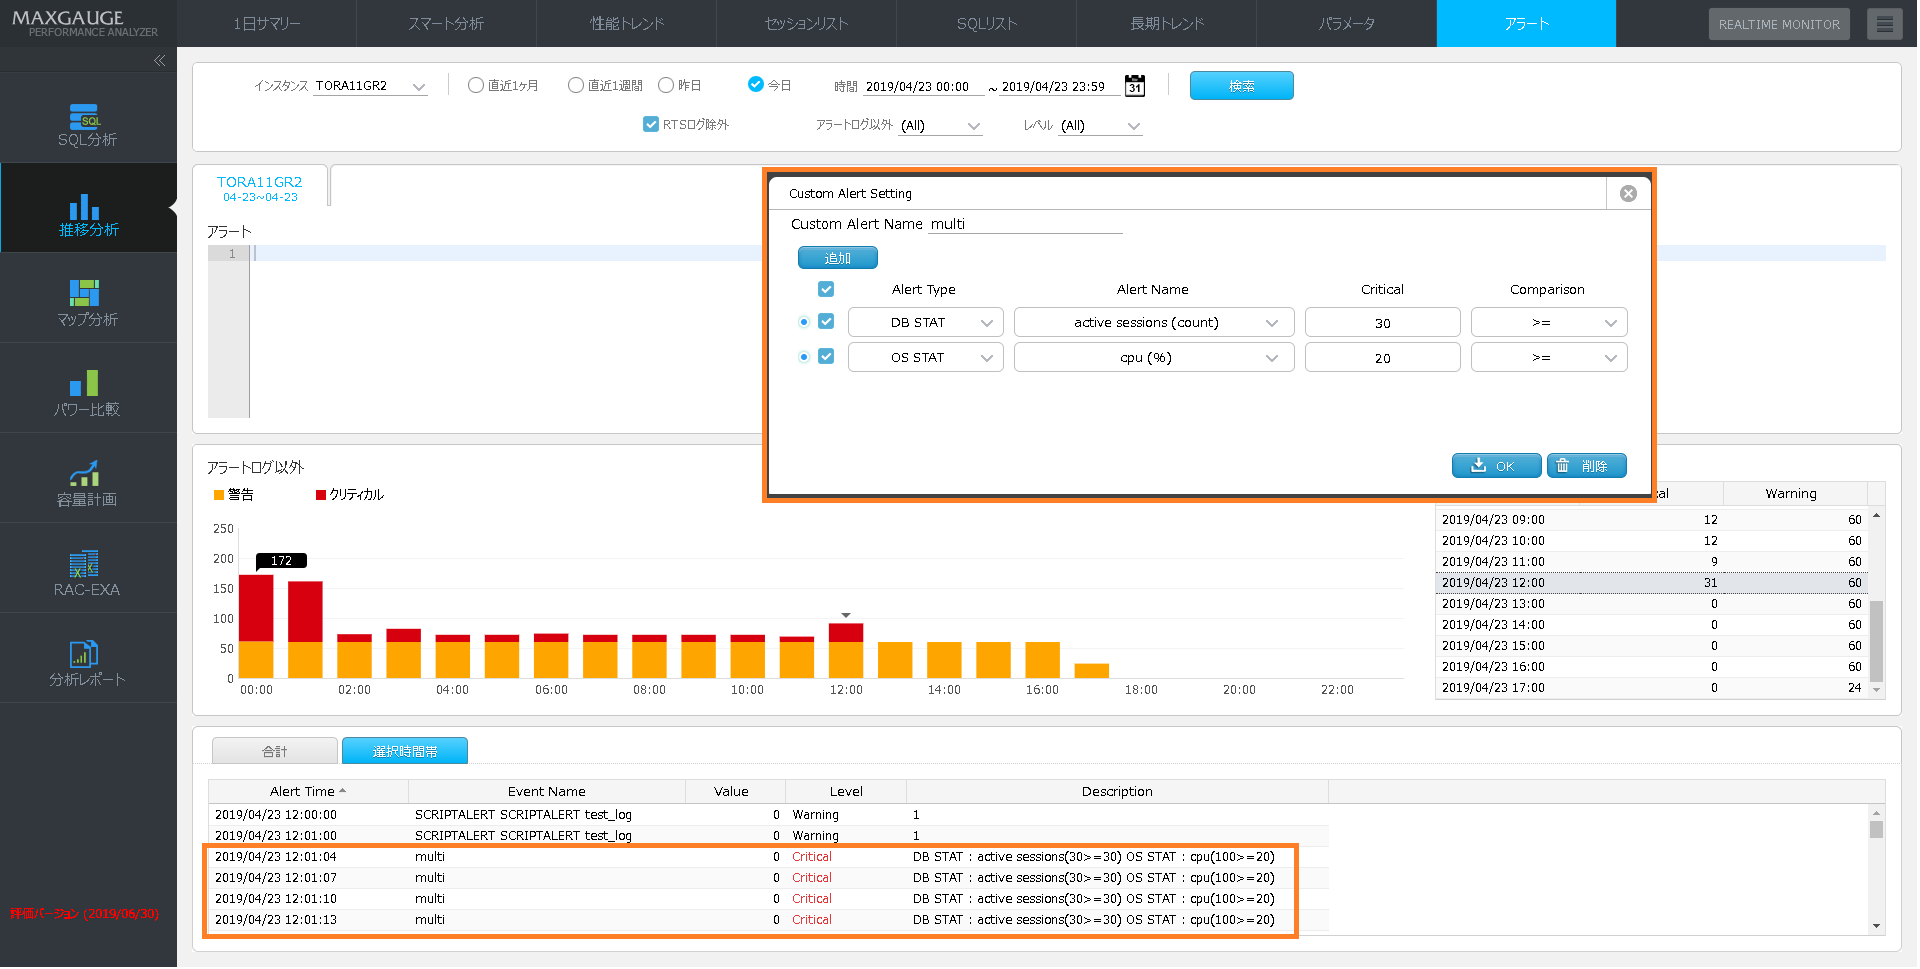This screenshot has height=969, width=1920.
Task: Switch to the SQLリスト tab
Action: [987, 24]
